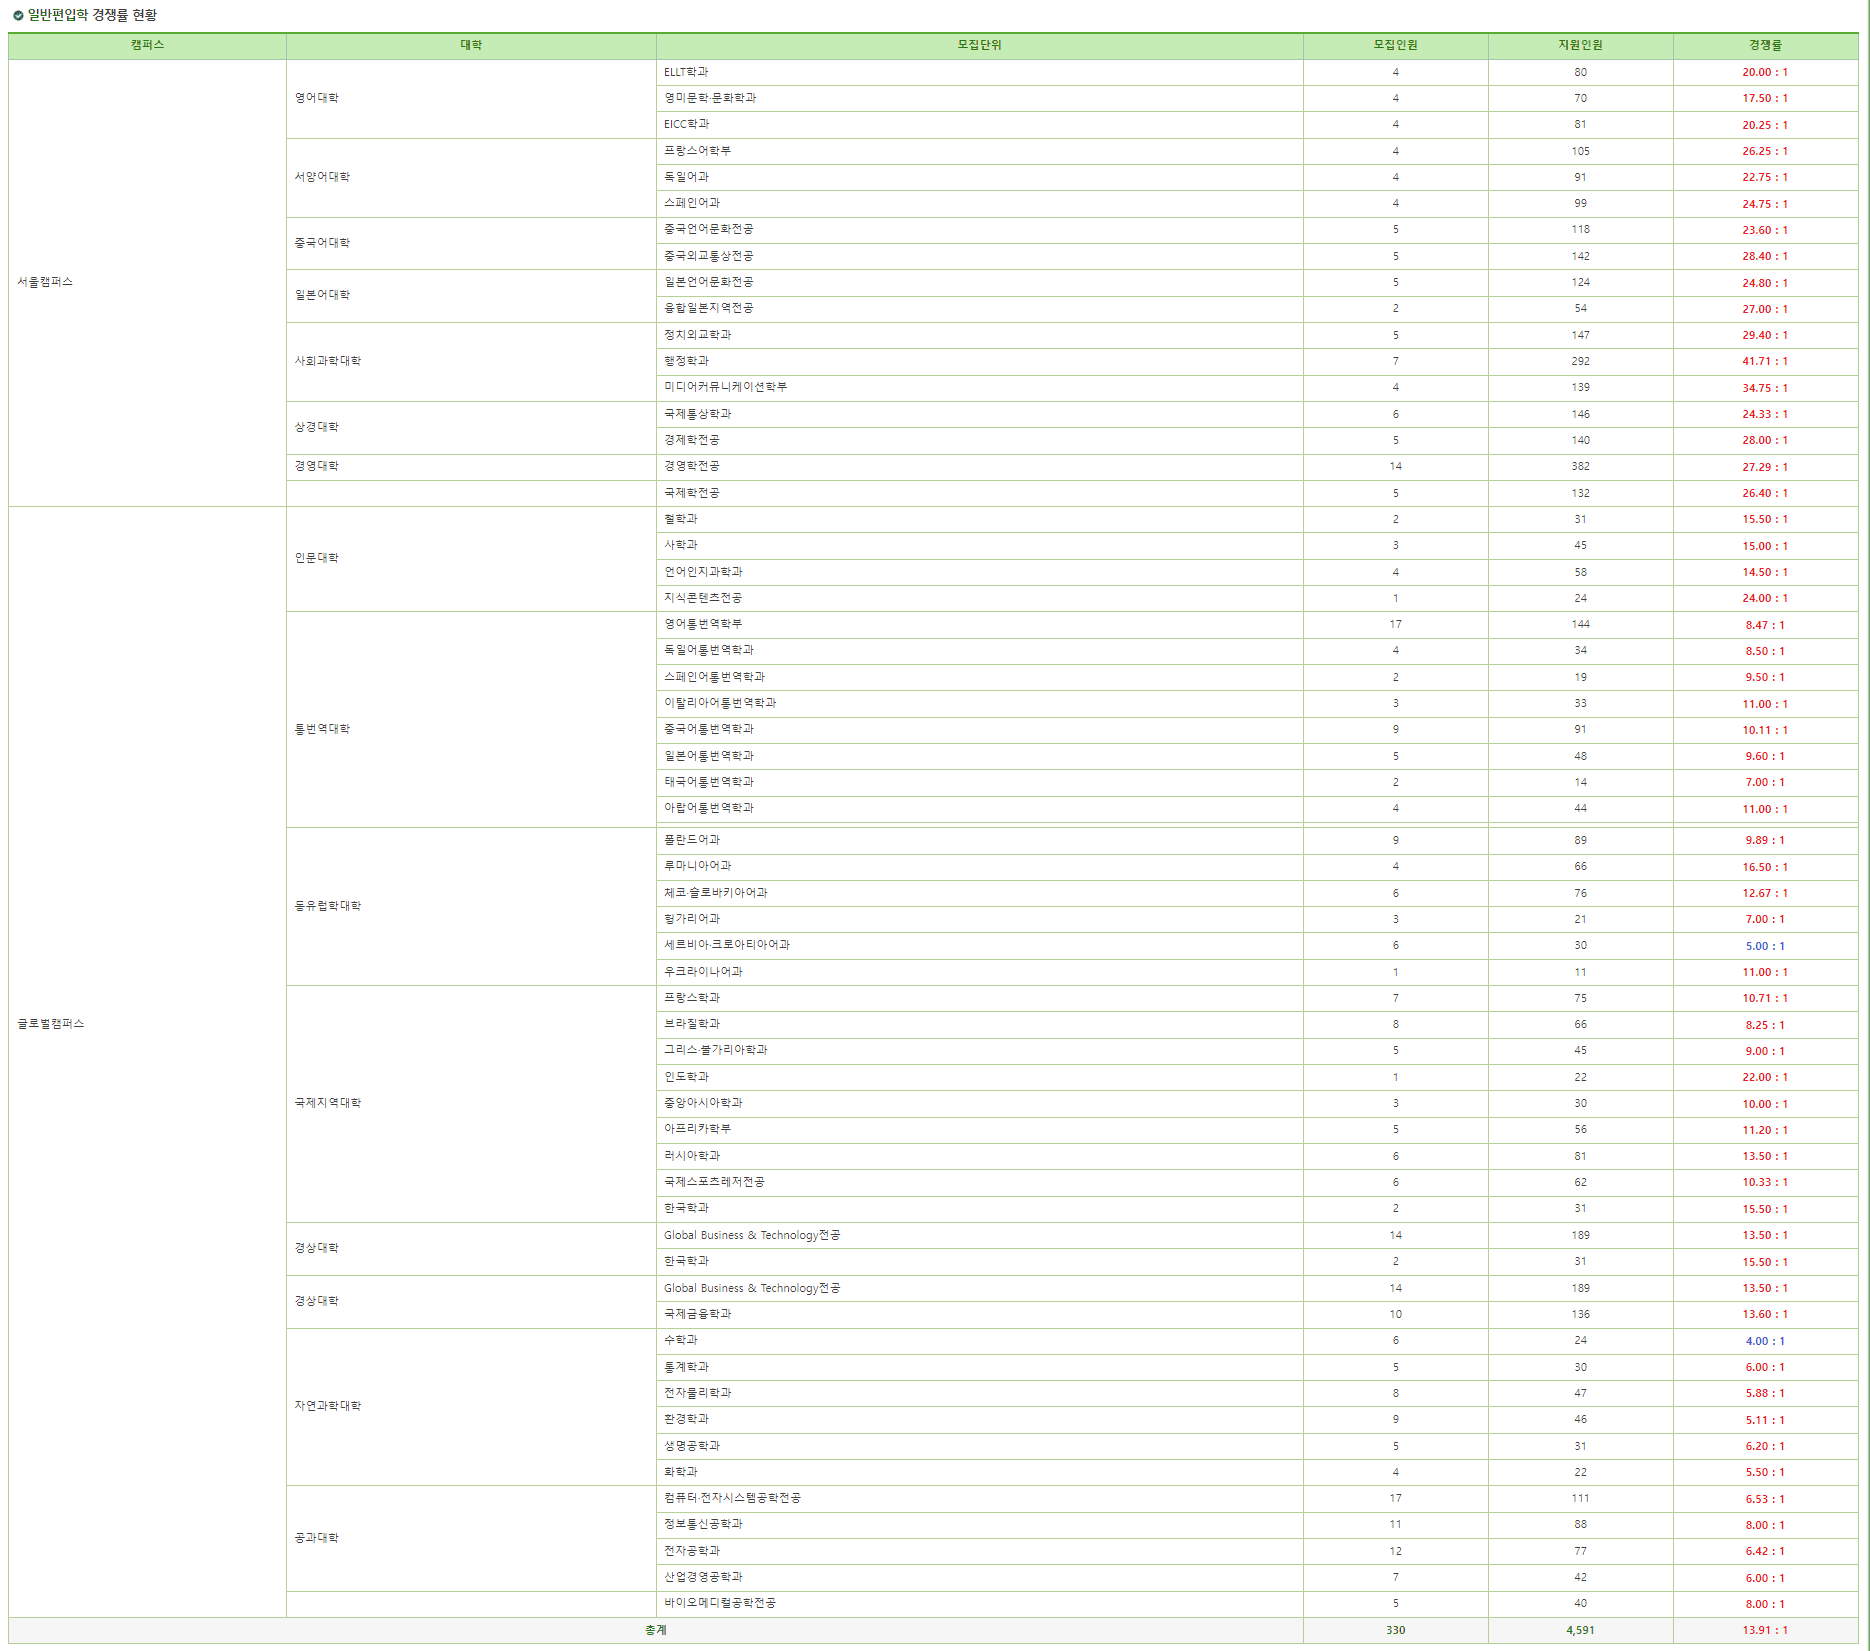
Task: Click the 서양어대학 college cell
Action: point(471,177)
